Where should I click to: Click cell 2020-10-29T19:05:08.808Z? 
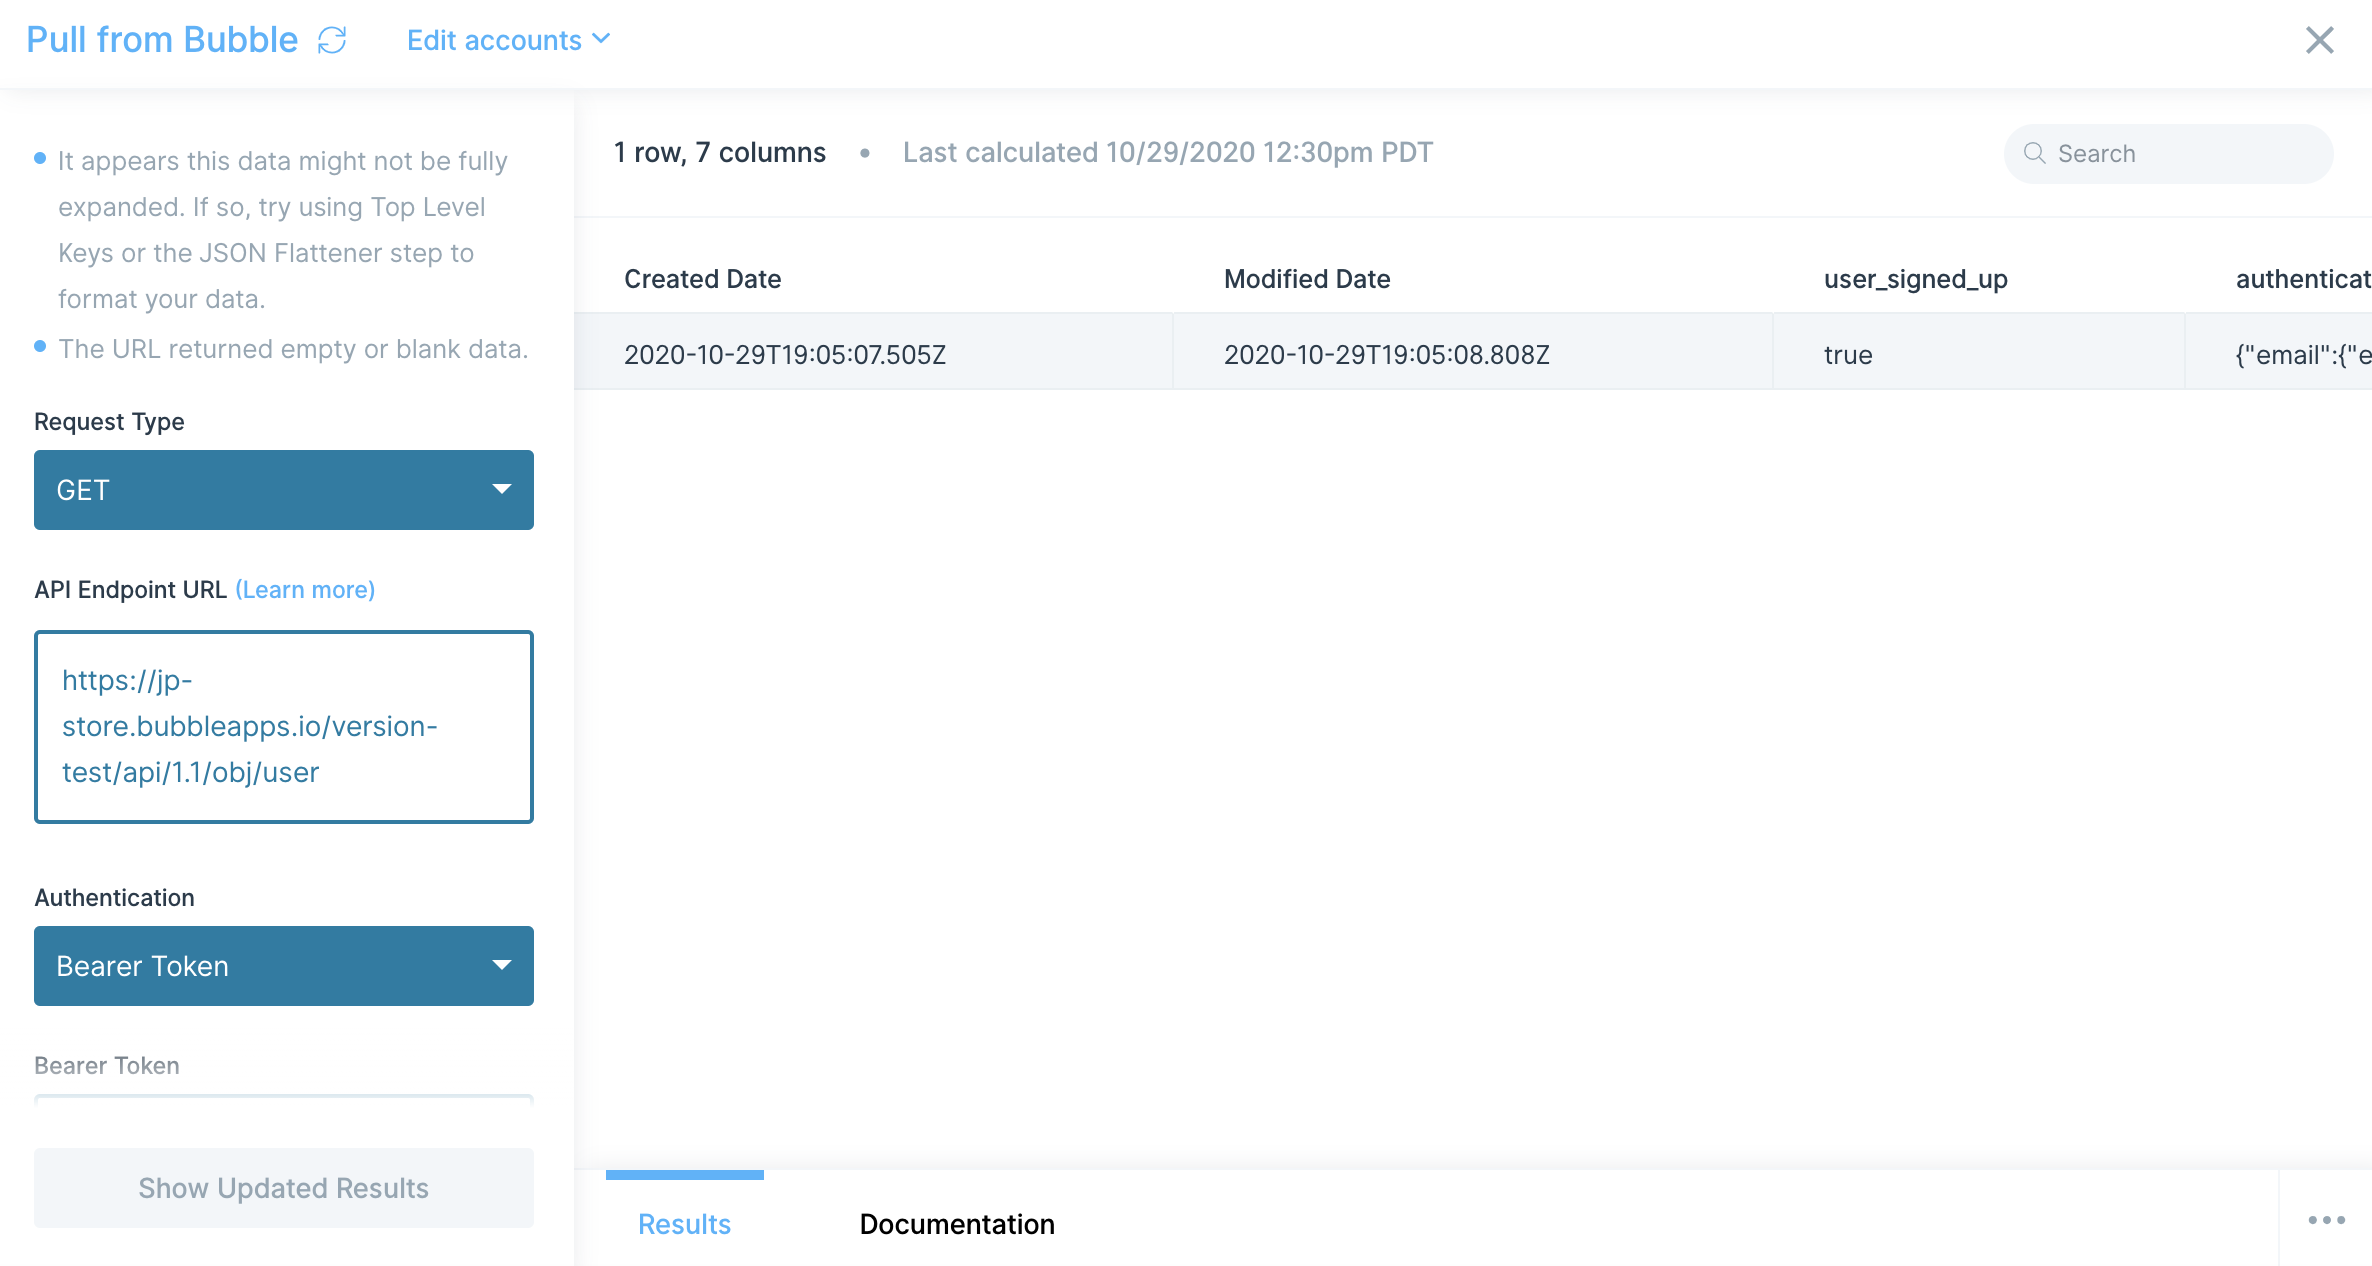pos(1473,352)
